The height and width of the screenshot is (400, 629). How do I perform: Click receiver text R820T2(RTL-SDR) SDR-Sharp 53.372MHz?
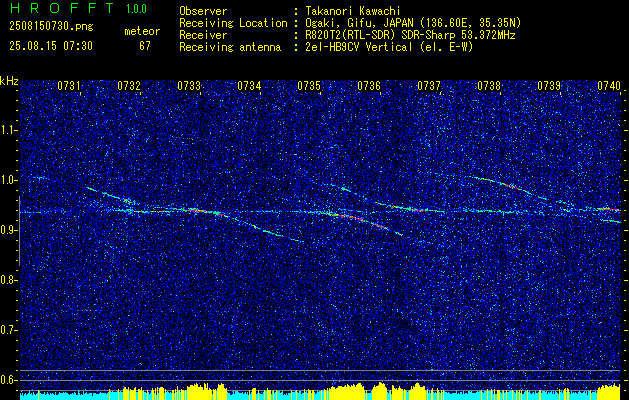410,35
